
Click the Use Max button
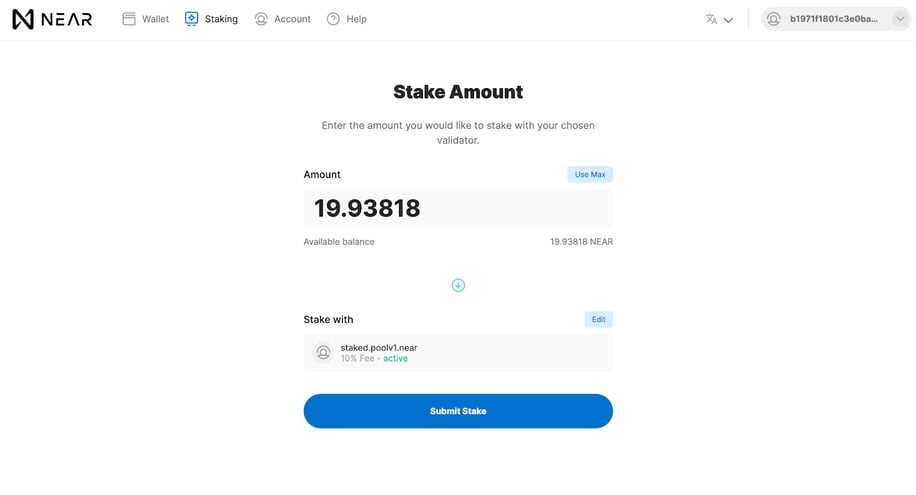coord(590,174)
